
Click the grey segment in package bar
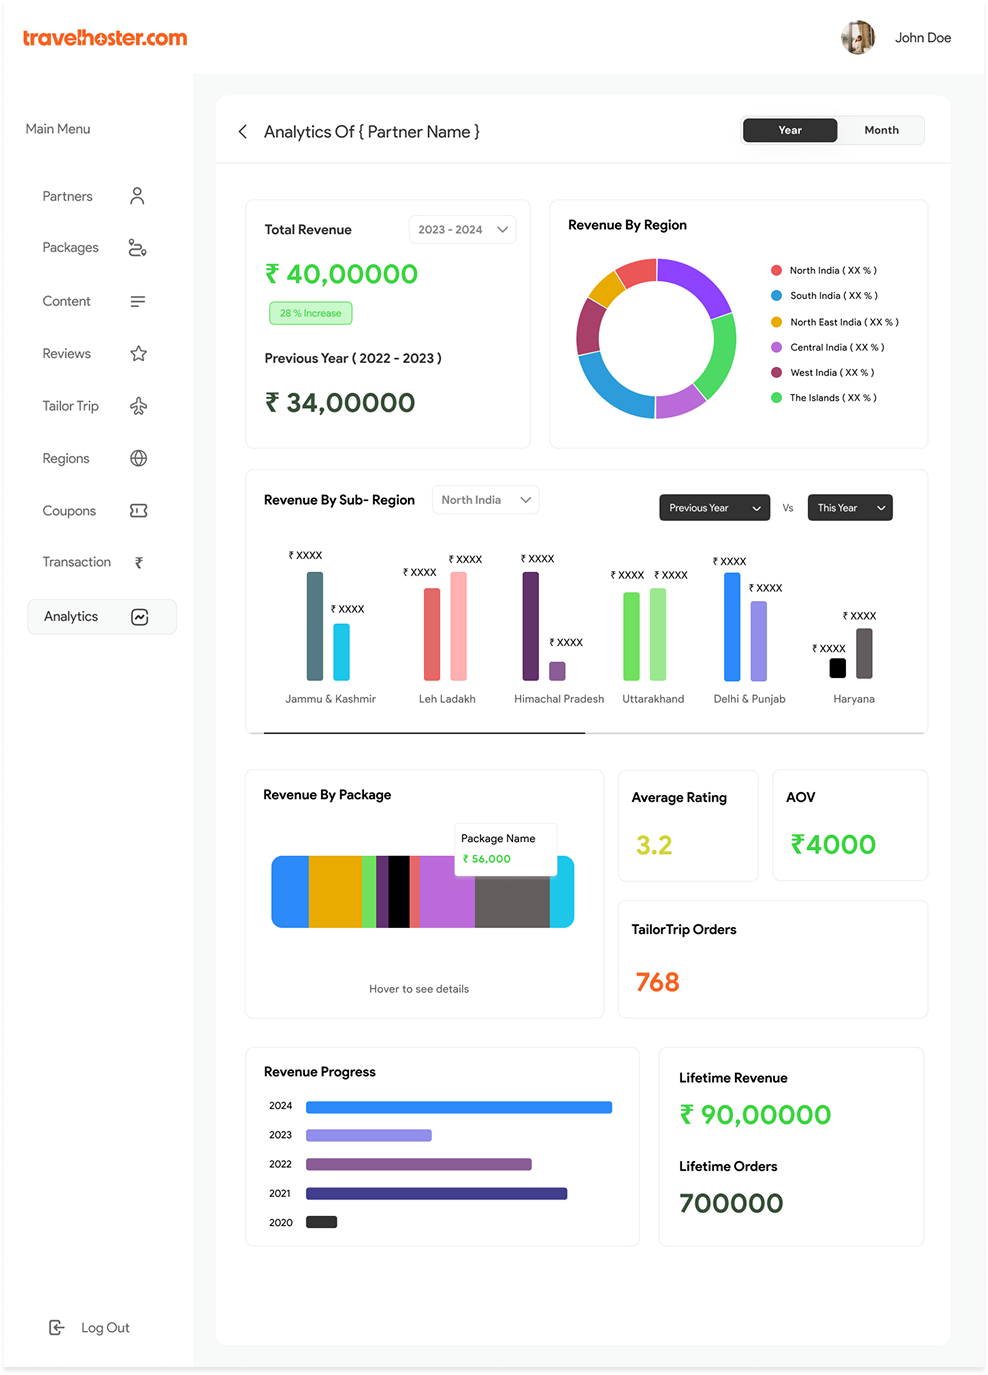click(512, 901)
